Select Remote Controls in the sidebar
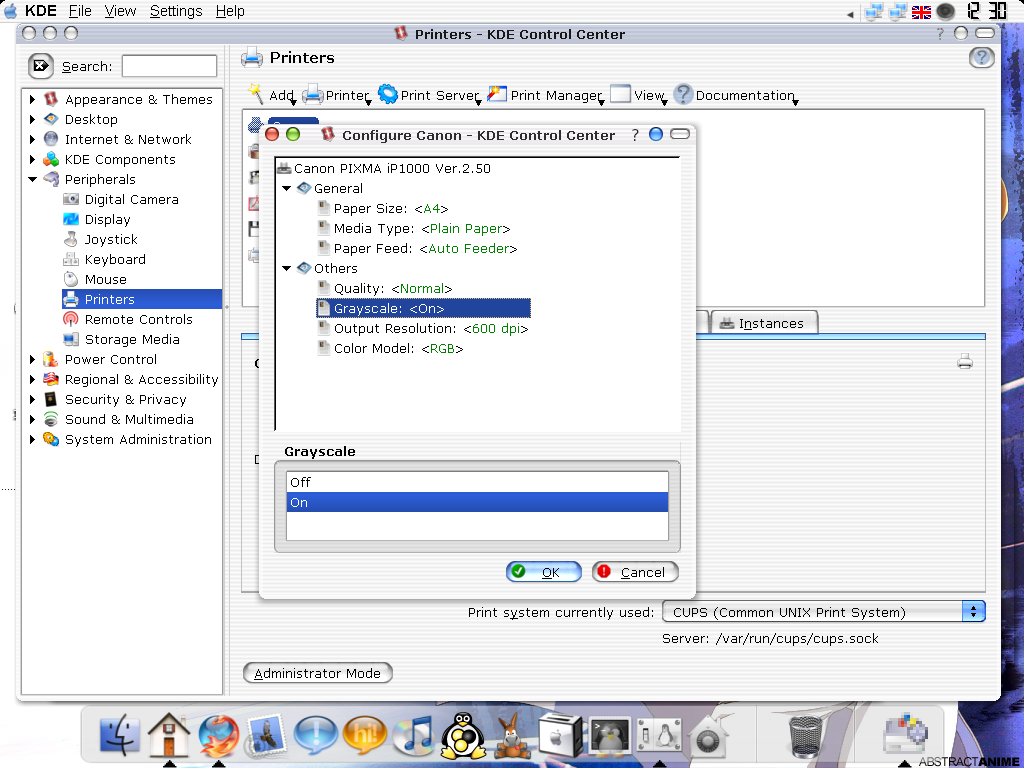The height and width of the screenshot is (768, 1024). point(138,319)
